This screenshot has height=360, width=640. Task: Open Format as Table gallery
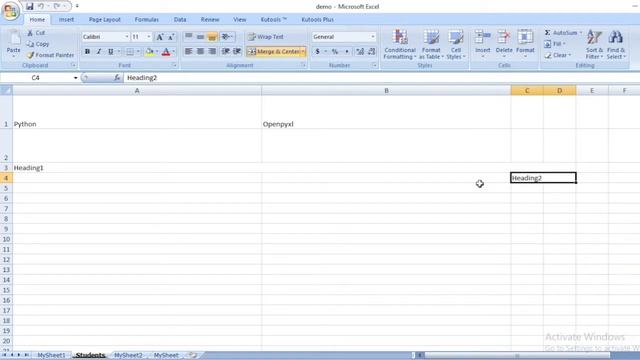point(431,44)
